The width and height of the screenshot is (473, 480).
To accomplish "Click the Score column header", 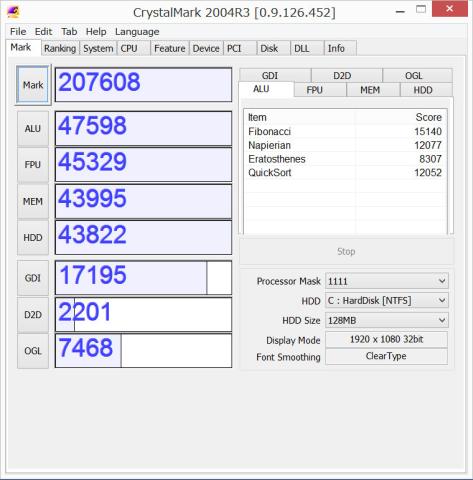I will pyautogui.click(x=400, y=117).
